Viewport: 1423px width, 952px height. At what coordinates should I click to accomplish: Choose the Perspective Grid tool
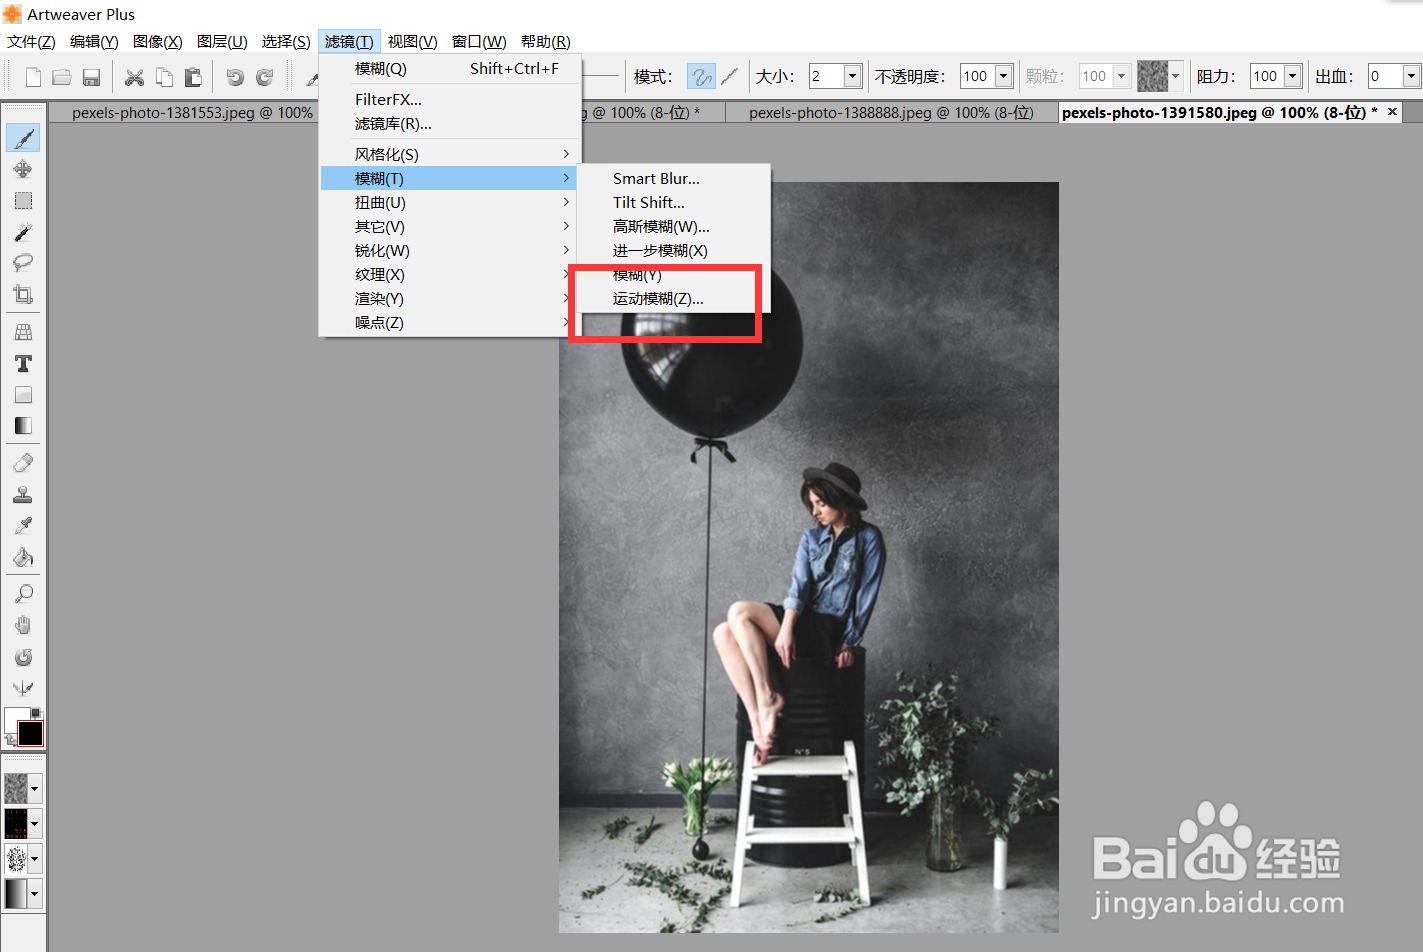point(23,332)
